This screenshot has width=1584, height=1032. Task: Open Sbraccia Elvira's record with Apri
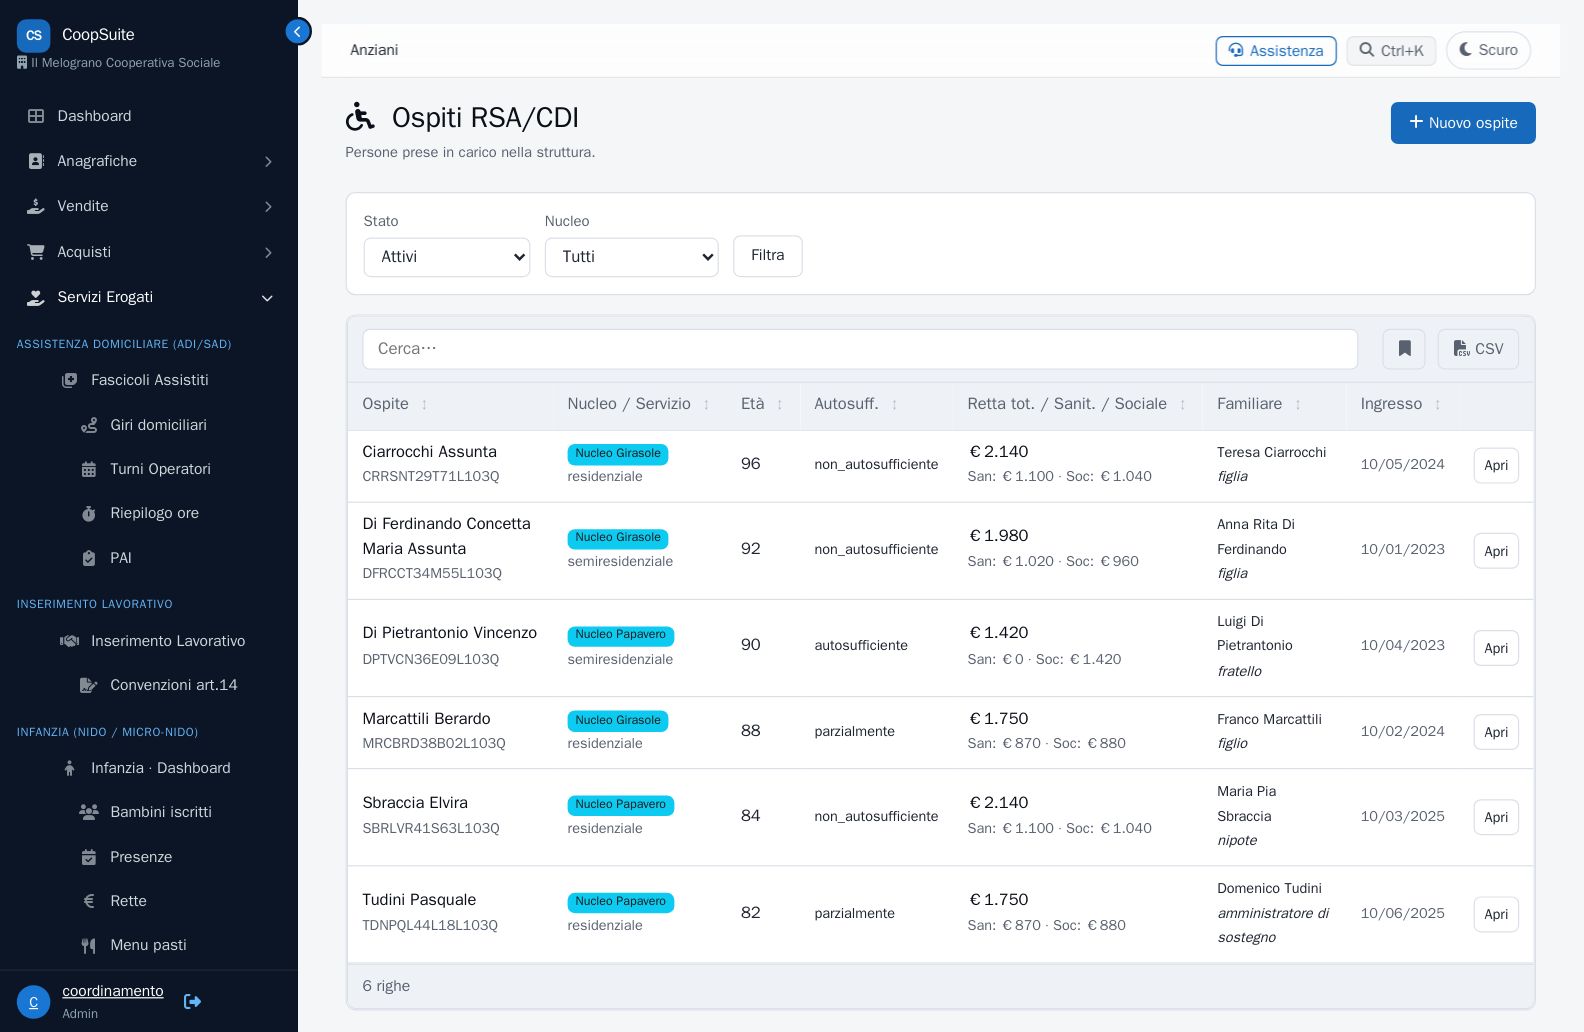click(1496, 818)
